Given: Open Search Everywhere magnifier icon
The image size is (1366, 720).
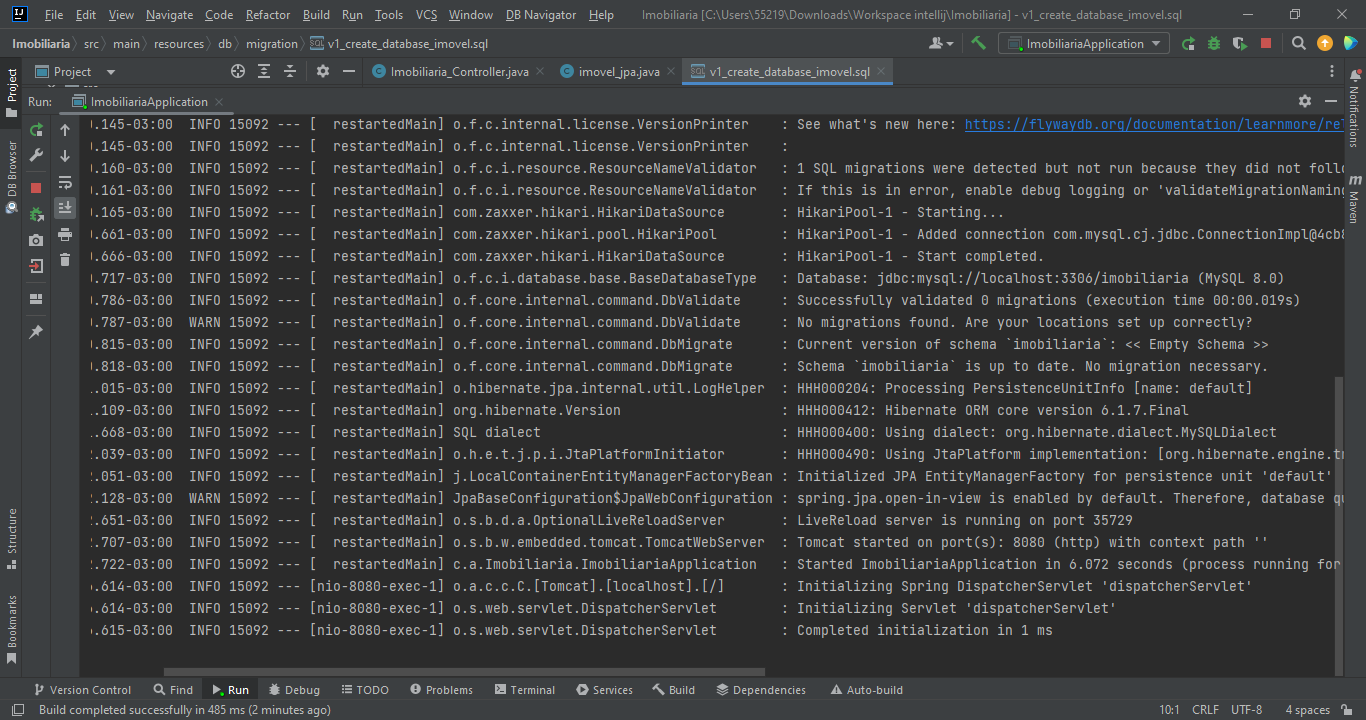Looking at the screenshot, I should [1299, 43].
